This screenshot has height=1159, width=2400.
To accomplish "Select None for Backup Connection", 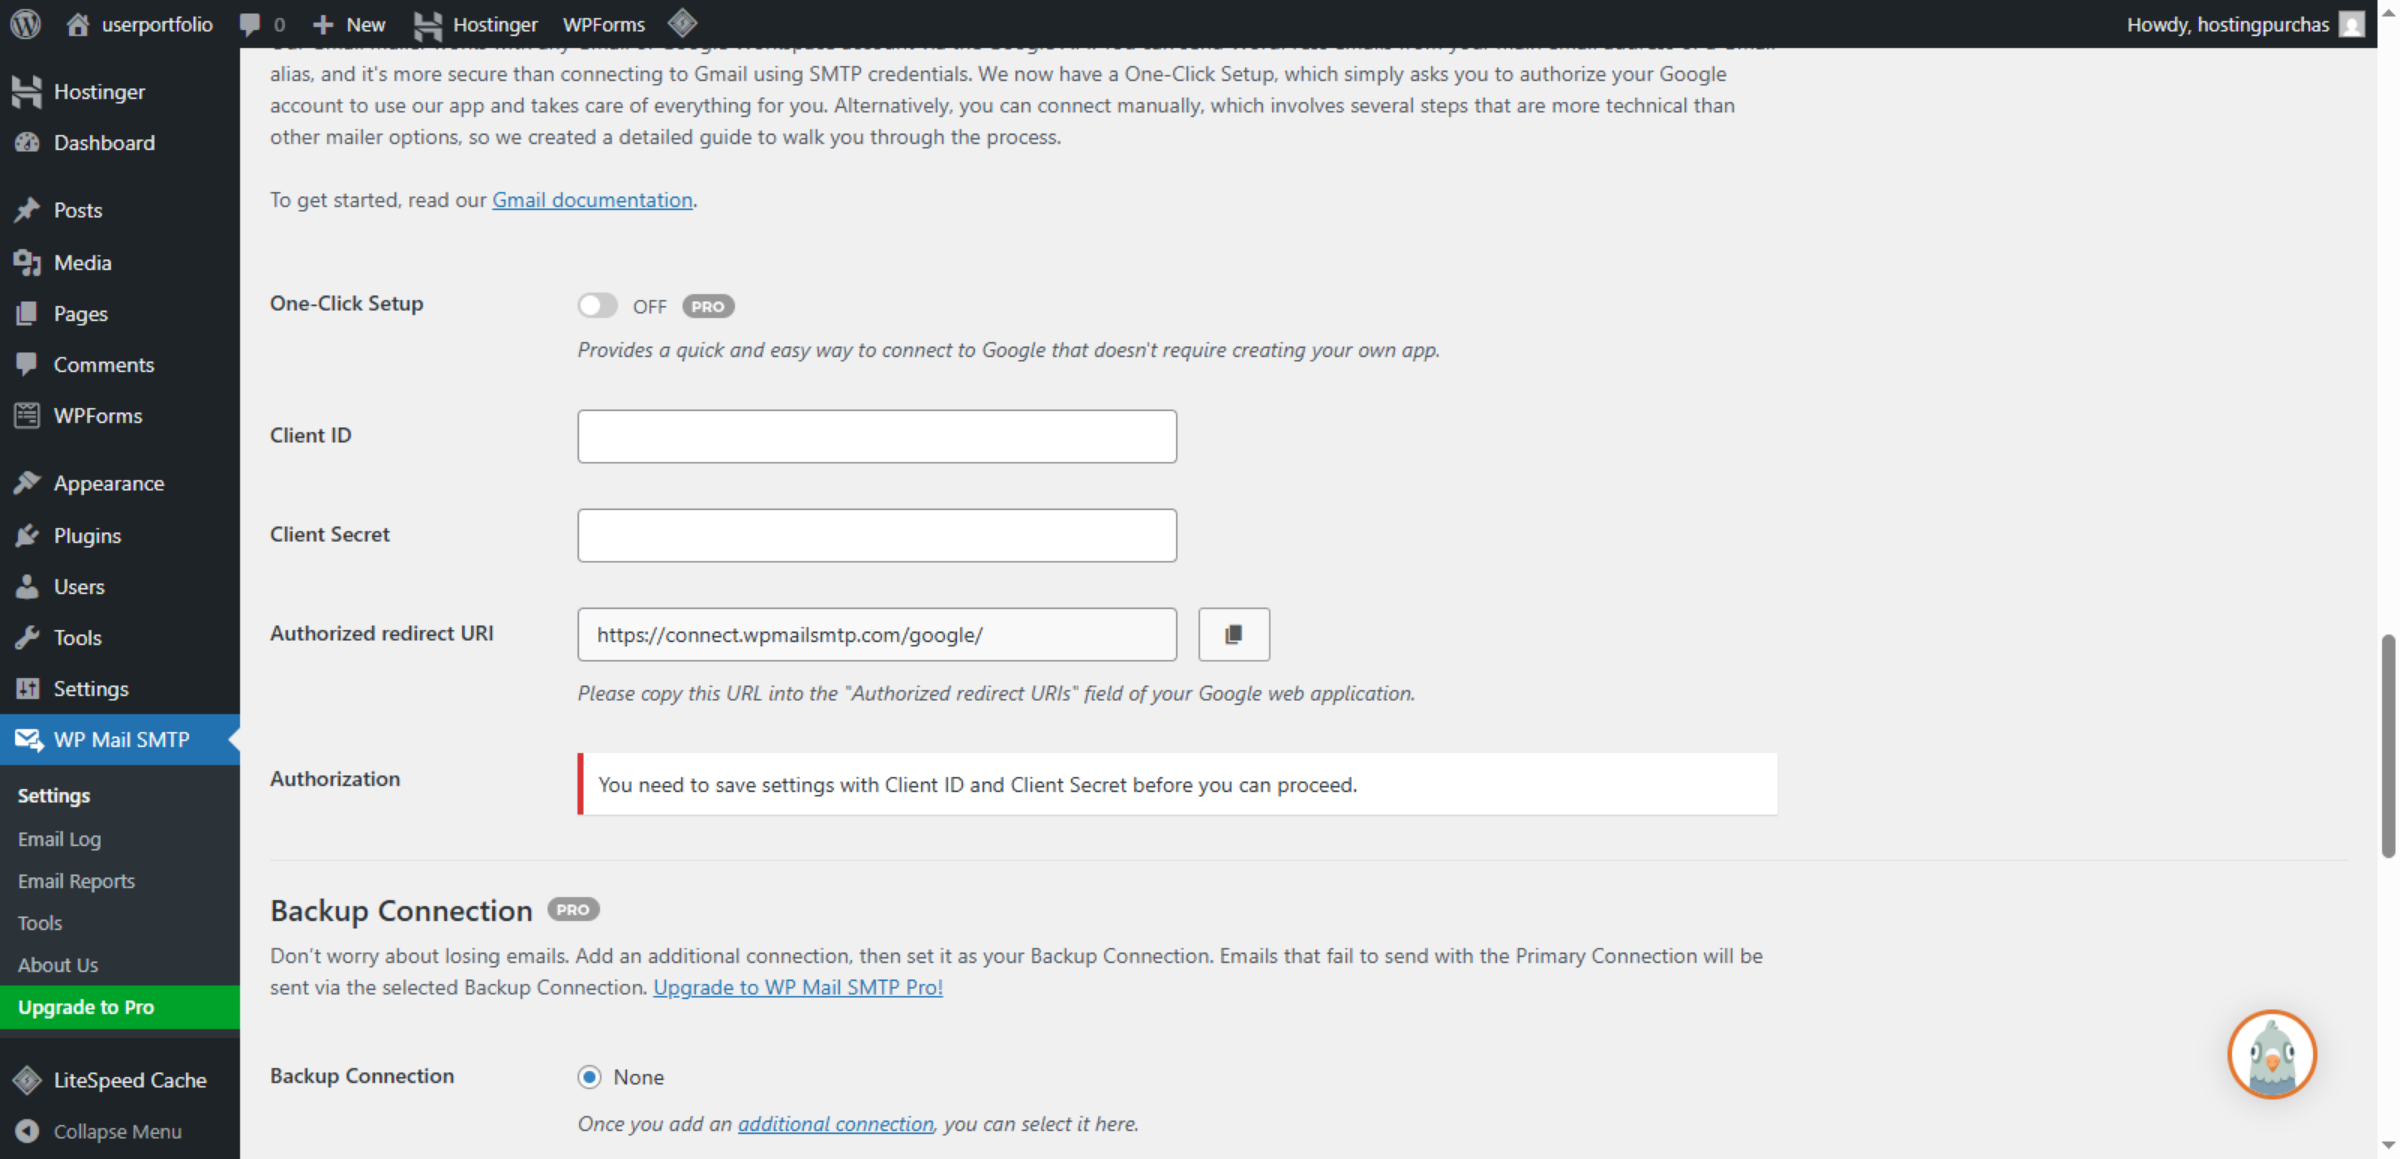I will tap(590, 1077).
